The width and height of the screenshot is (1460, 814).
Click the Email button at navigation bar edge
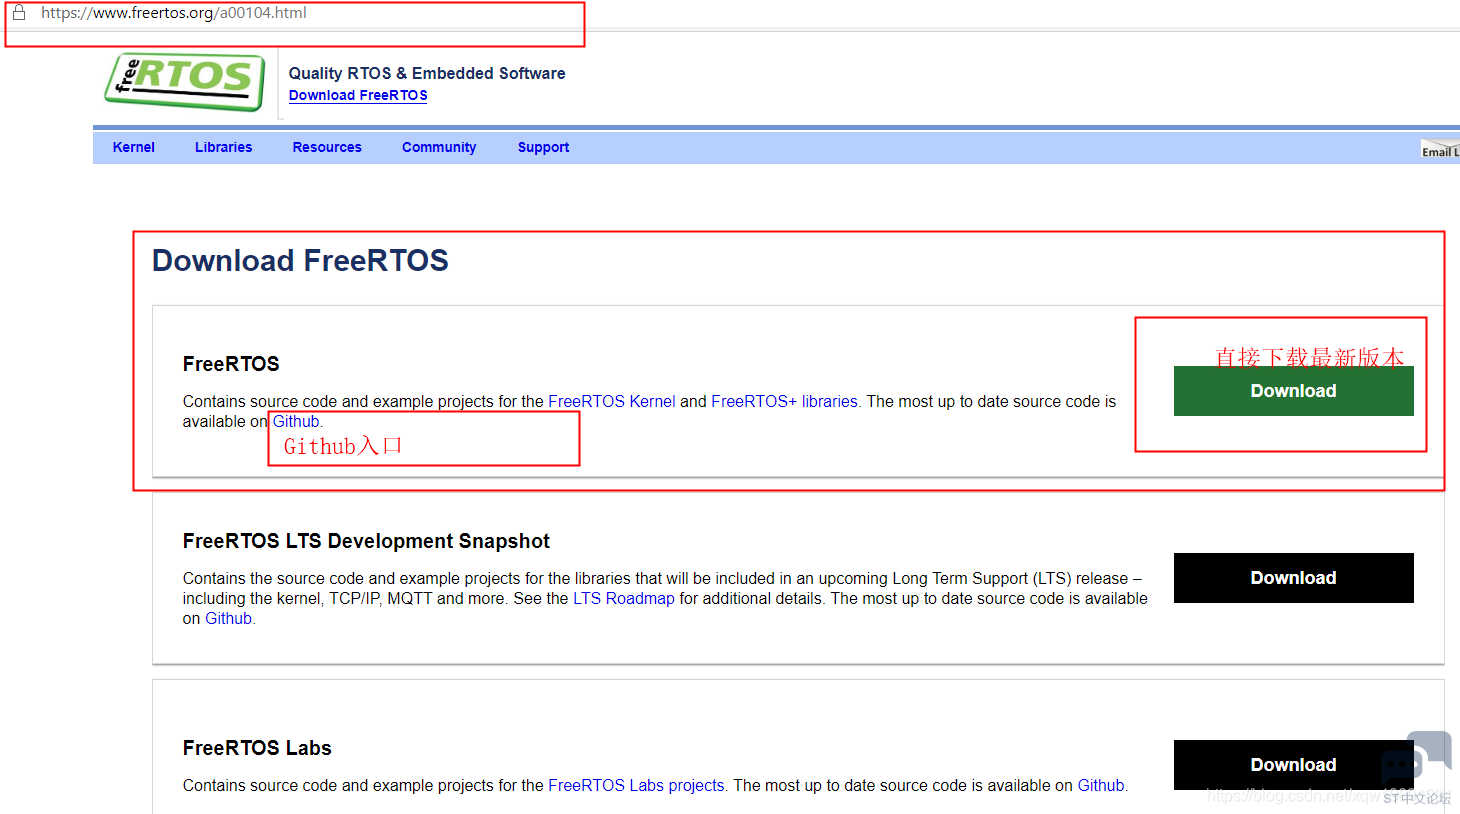click(x=1440, y=150)
